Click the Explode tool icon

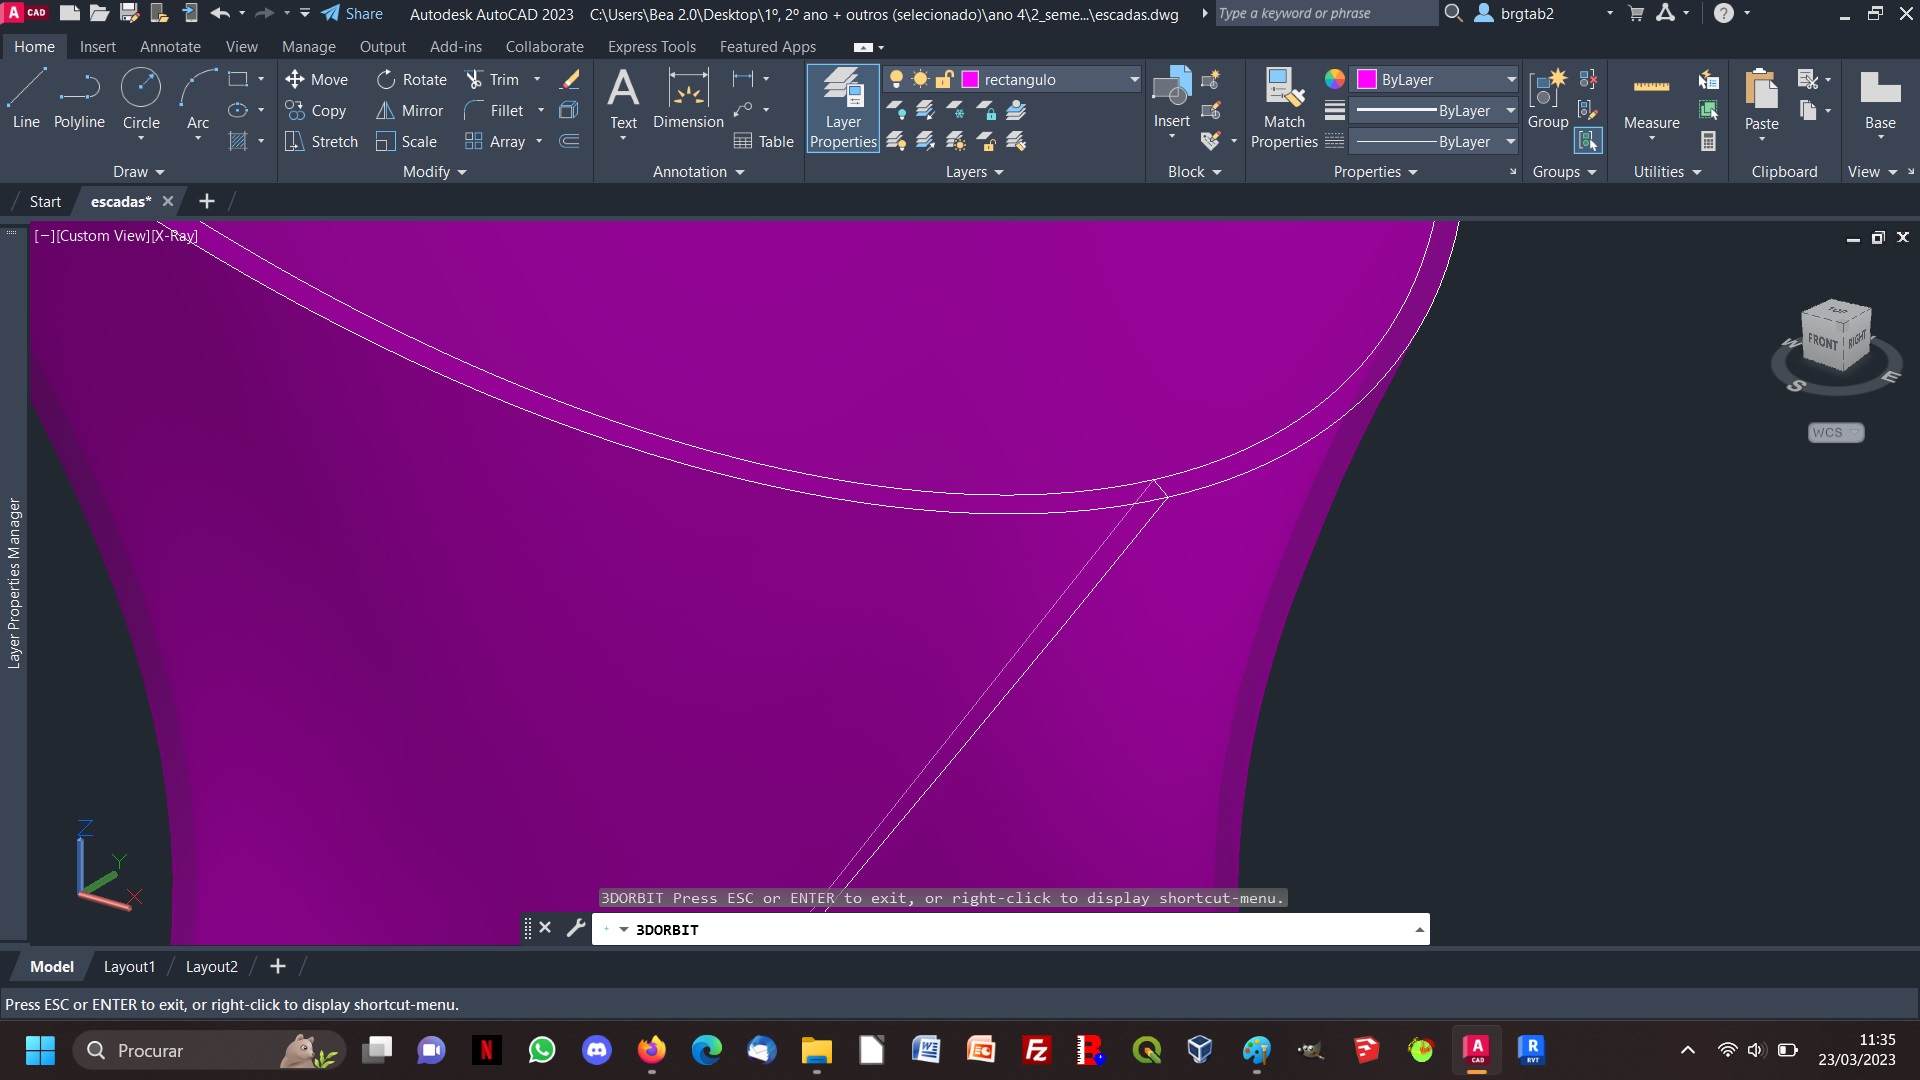pyautogui.click(x=569, y=110)
